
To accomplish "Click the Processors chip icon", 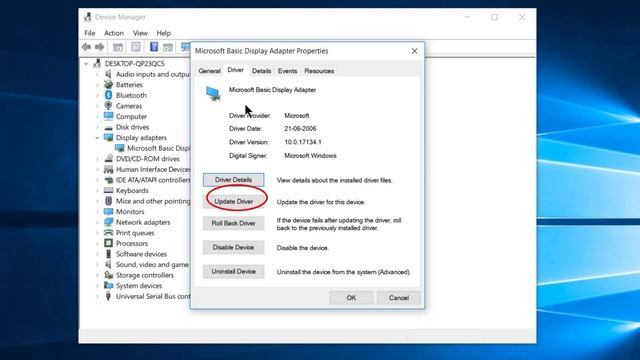I will click(108, 243).
